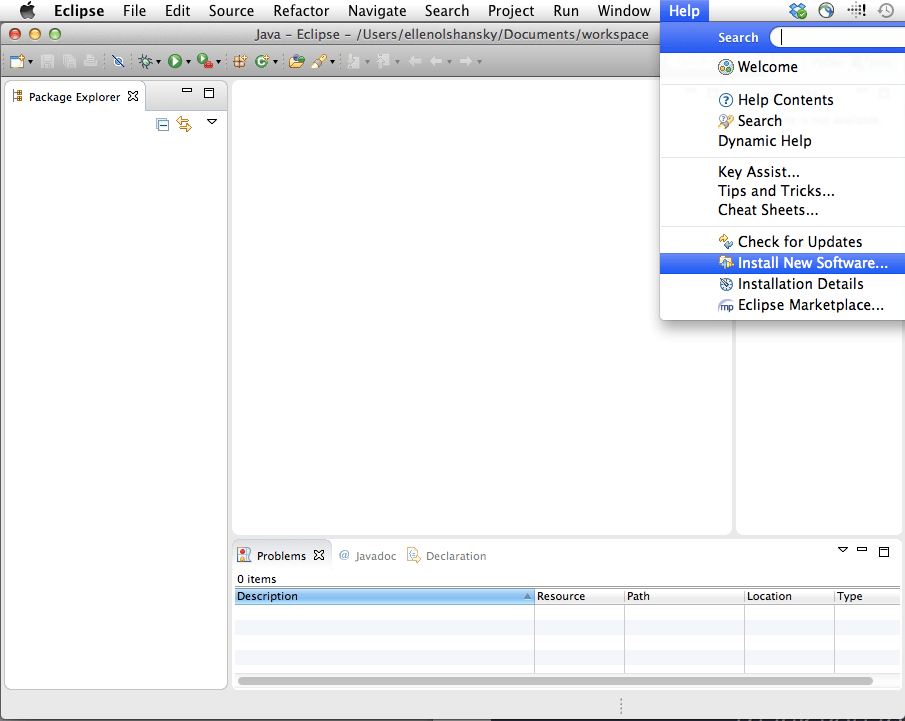Maximize the Package Explorer view
This screenshot has height=721, width=905.
click(x=209, y=93)
